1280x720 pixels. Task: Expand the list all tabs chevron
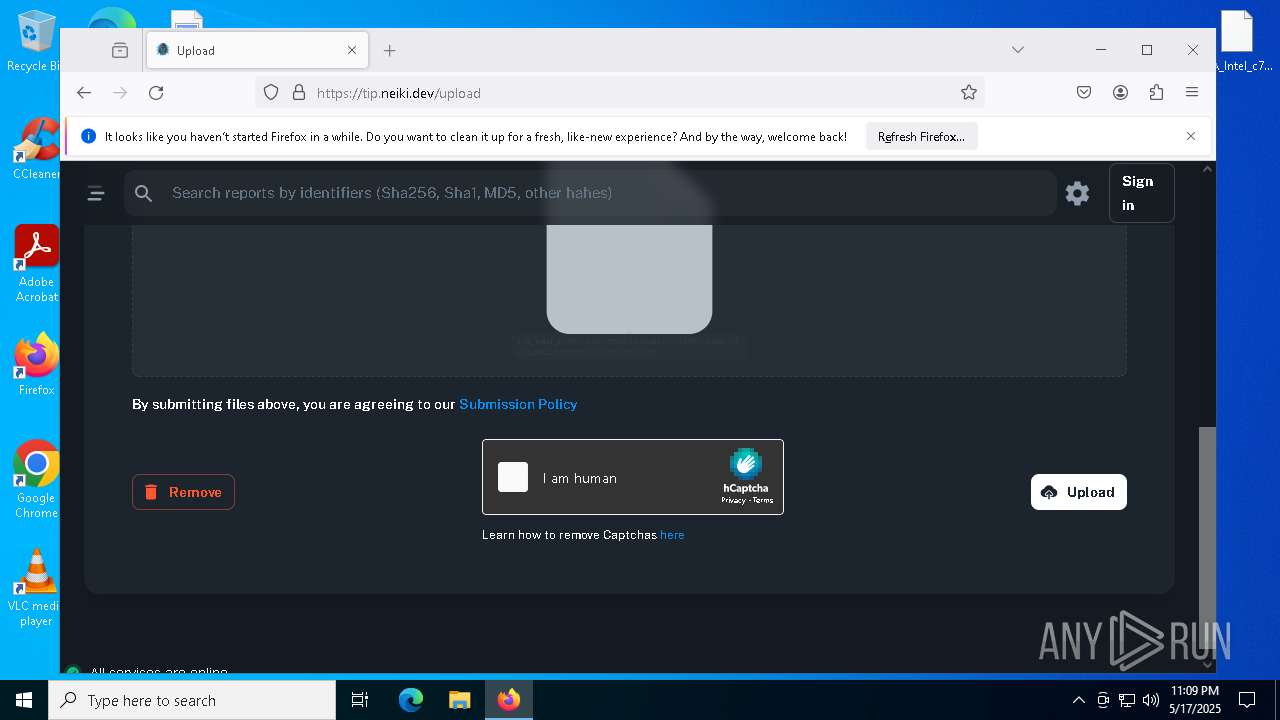pyautogui.click(x=1017, y=50)
